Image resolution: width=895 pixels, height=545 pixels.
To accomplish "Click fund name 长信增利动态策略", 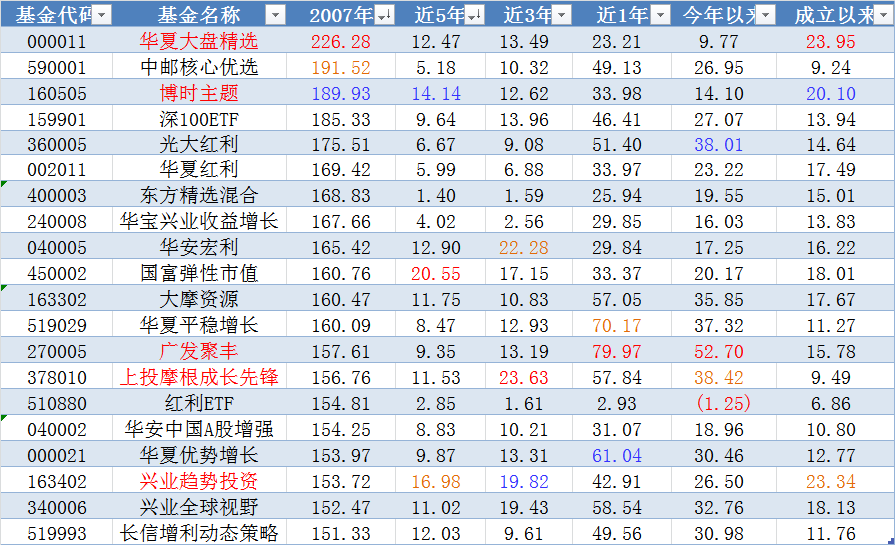I will click(199, 533).
